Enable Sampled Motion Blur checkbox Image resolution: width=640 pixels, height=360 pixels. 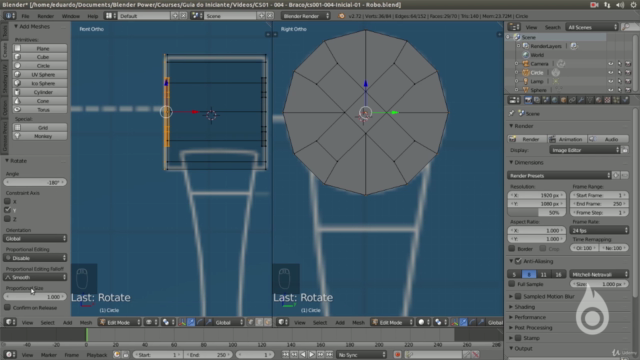(518, 296)
